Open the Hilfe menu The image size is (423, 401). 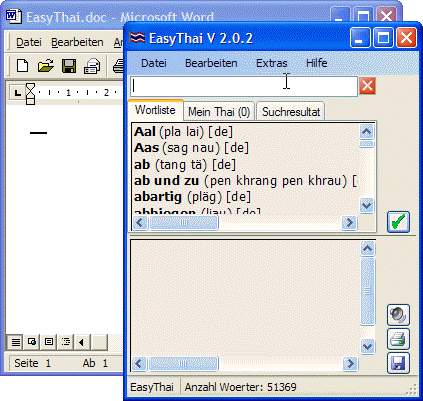pos(316,63)
